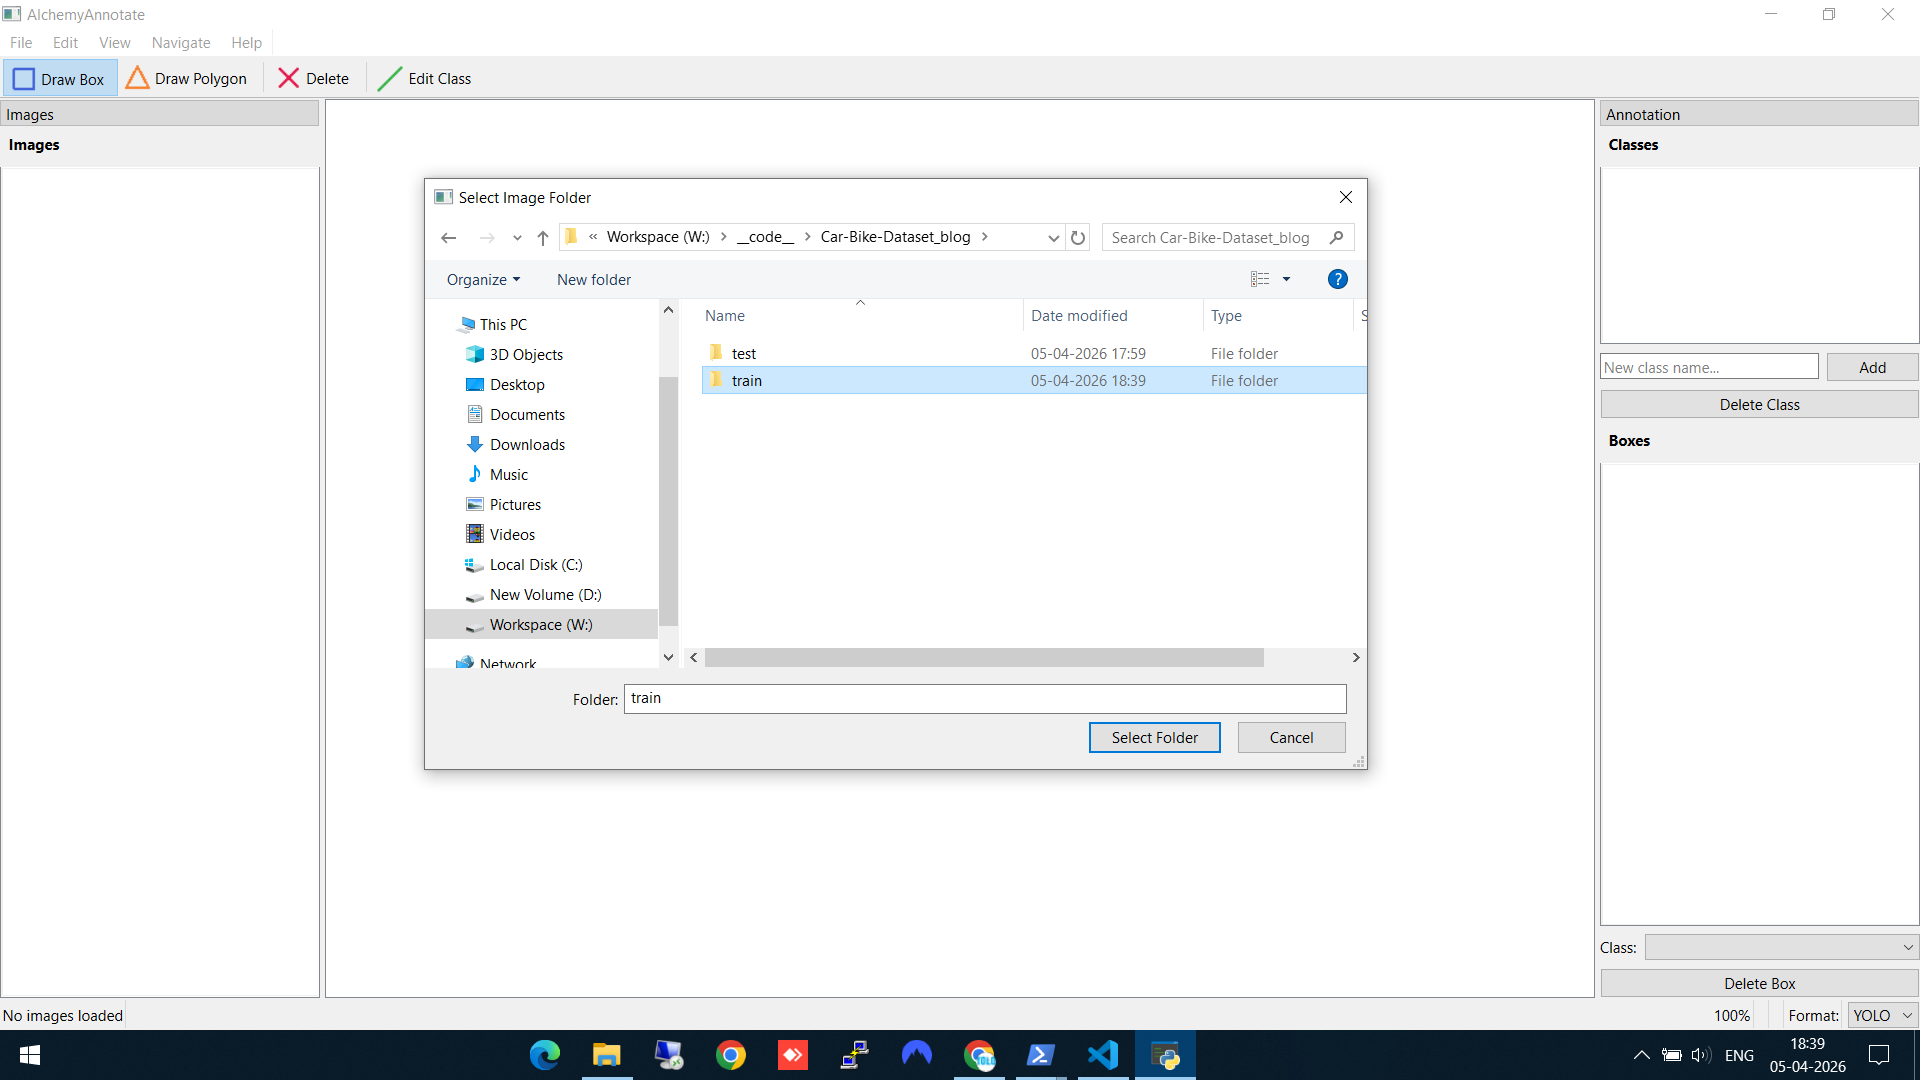The image size is (1920, 1080).
Task: Click the Add button for new class
Action: point(1871,367)
